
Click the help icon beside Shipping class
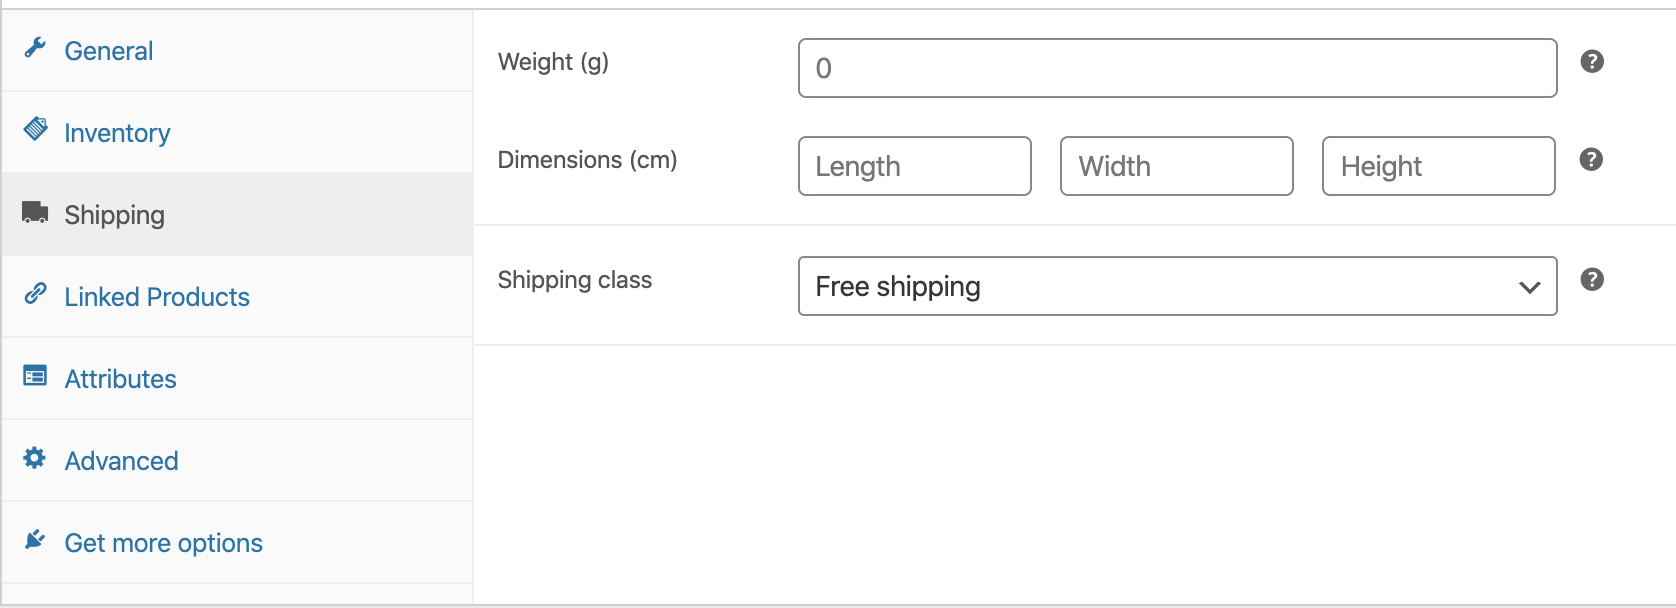(x=1592, y=280)
